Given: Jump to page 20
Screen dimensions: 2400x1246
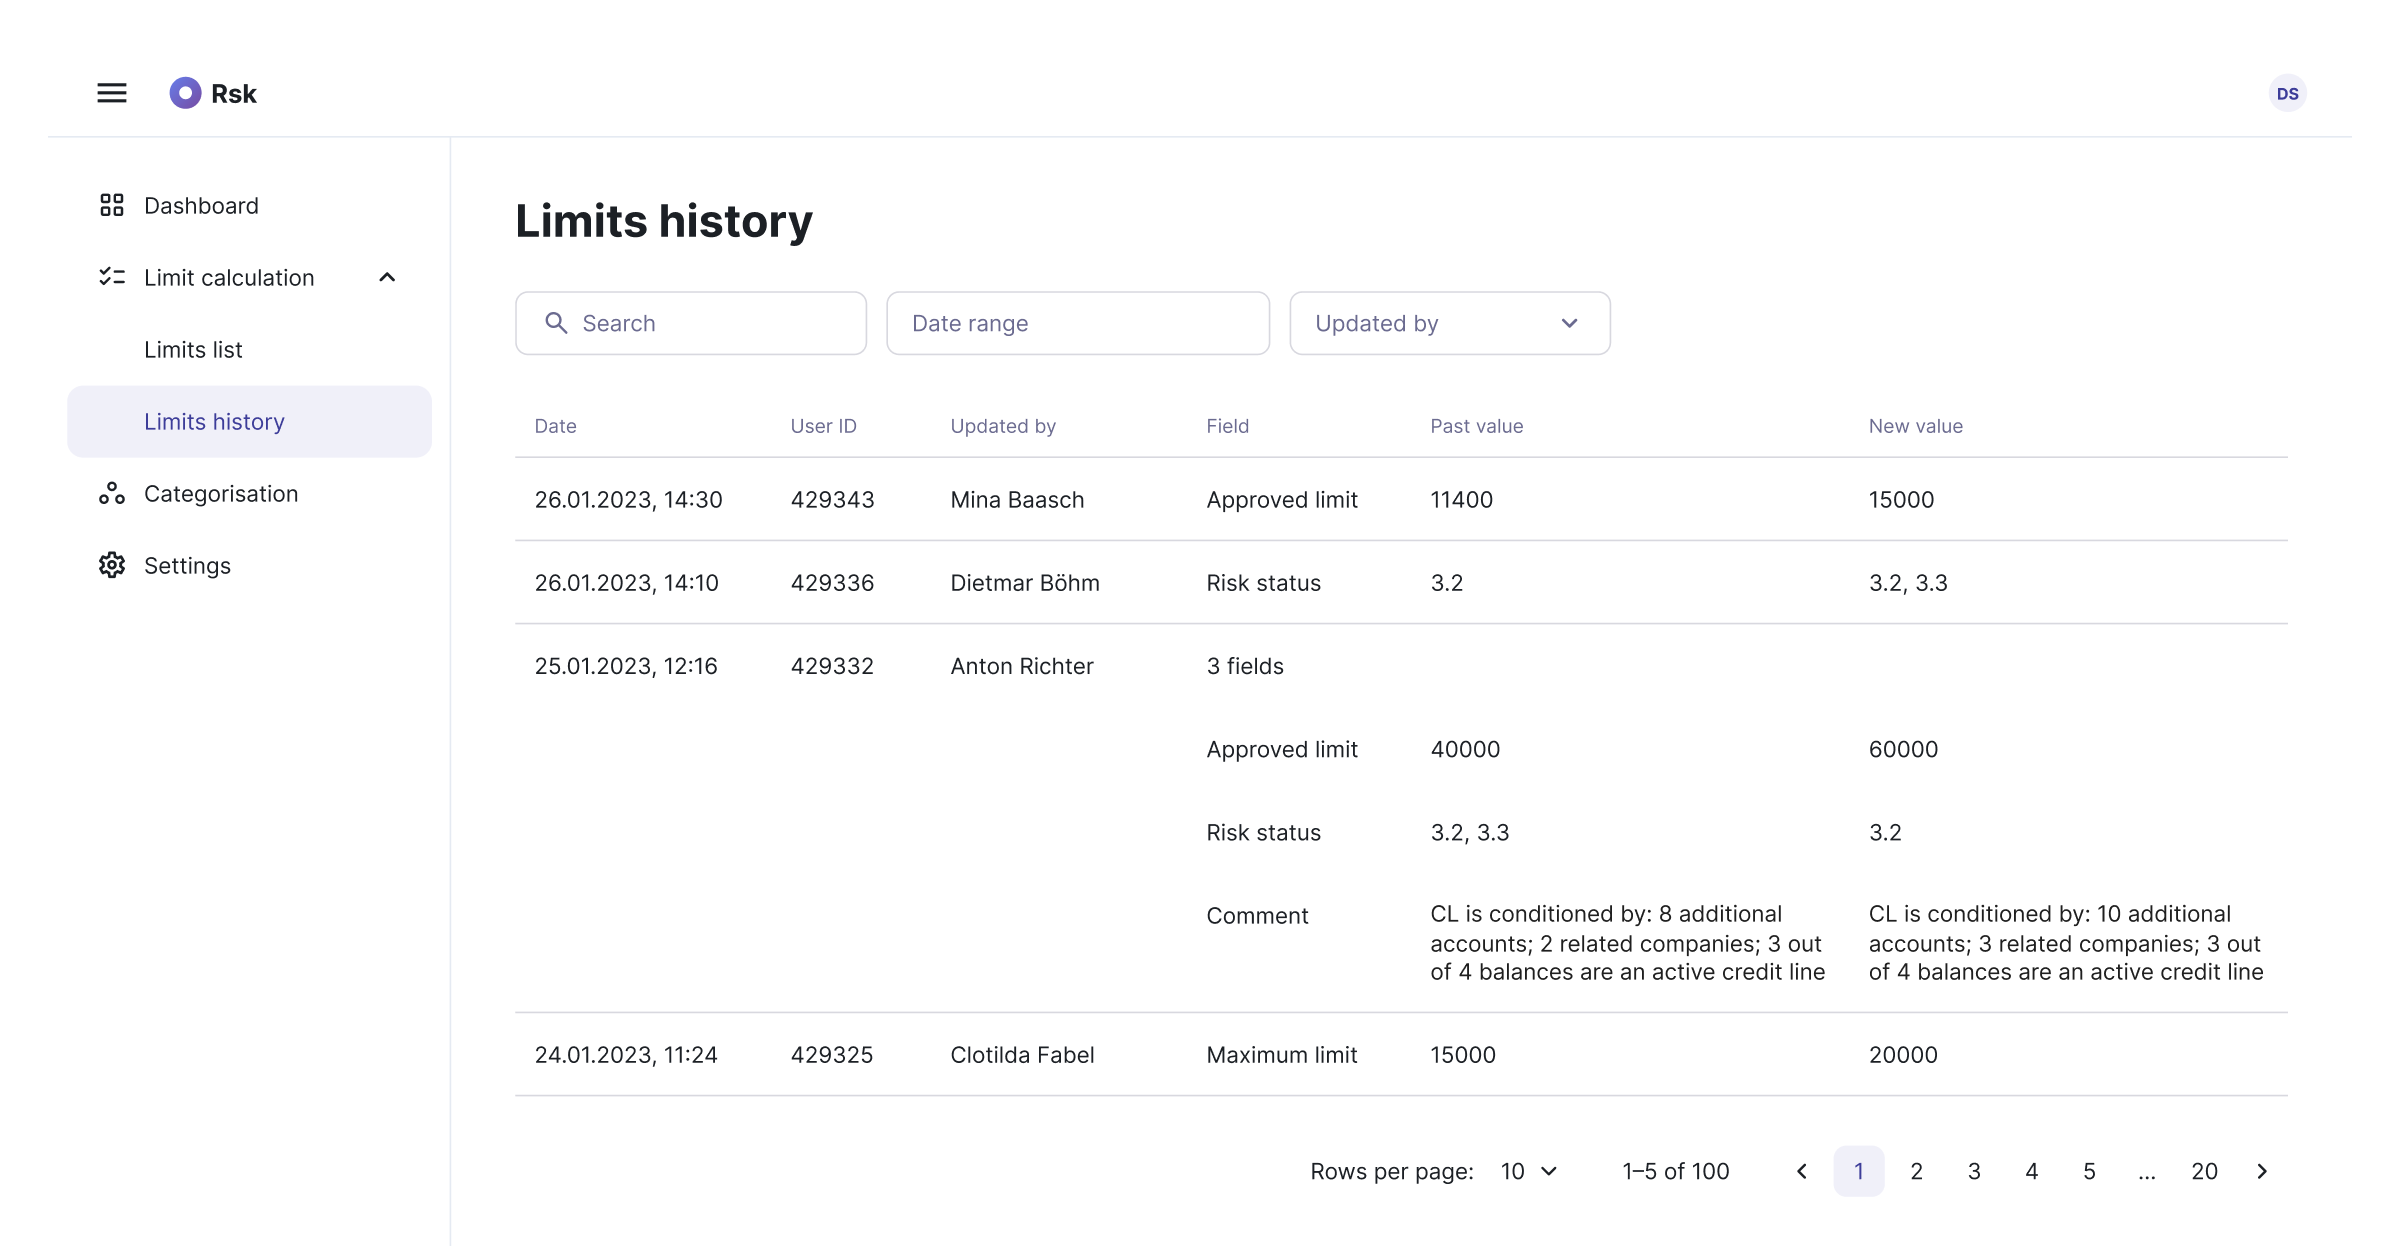Looking at the screenshot, I should pyautogui.click(x=2204, y=1171).
